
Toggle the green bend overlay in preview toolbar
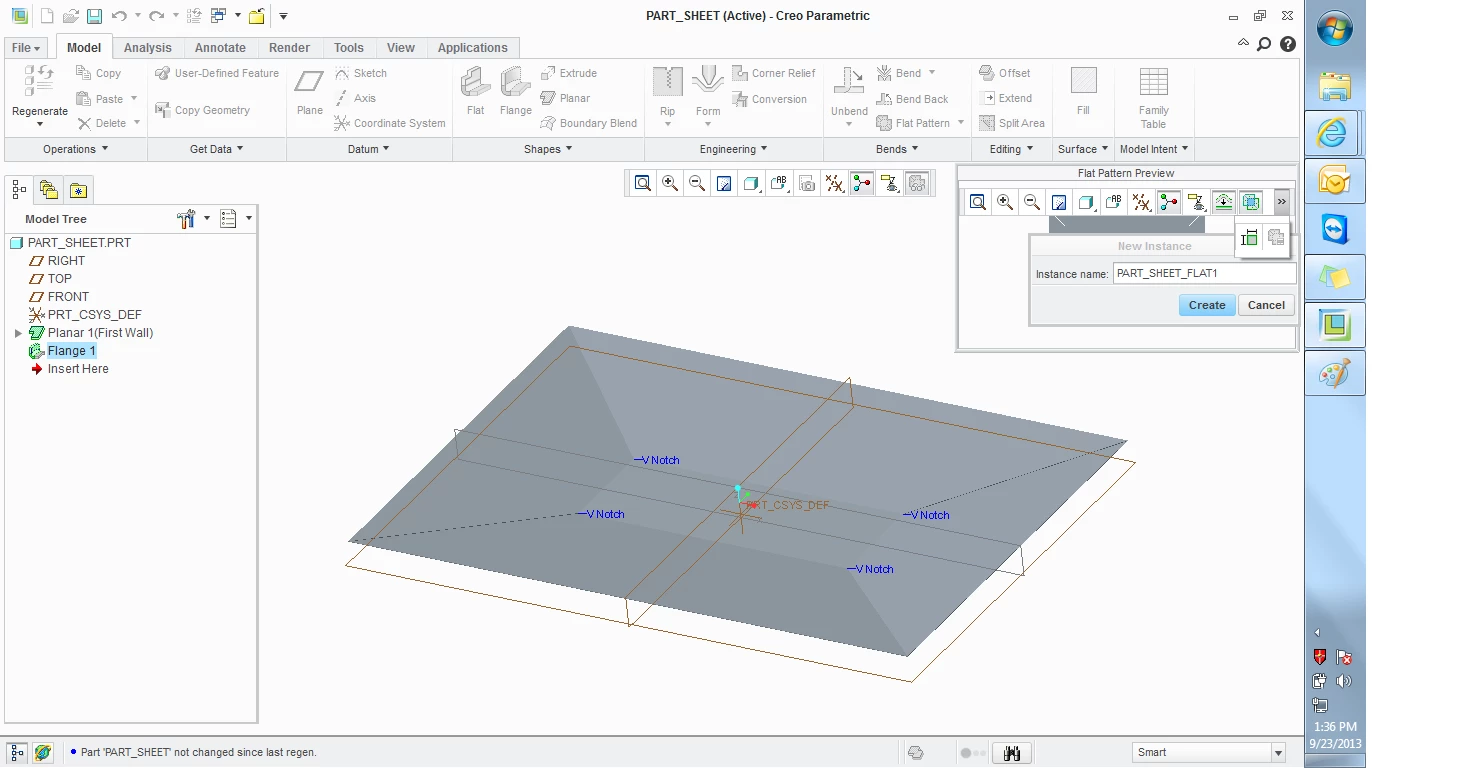1223,202
